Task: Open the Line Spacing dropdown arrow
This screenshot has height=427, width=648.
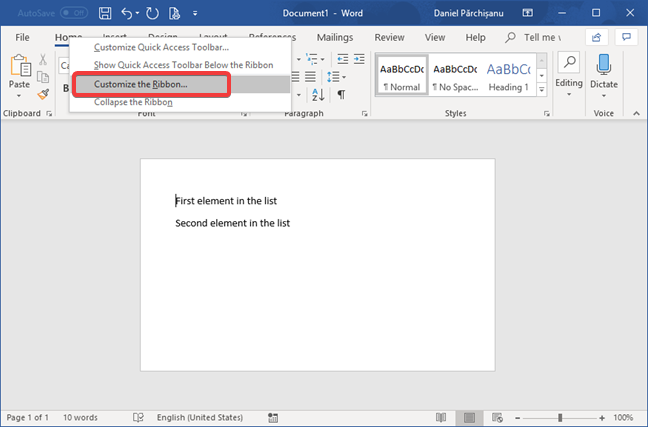Action: tap(344, 77)
